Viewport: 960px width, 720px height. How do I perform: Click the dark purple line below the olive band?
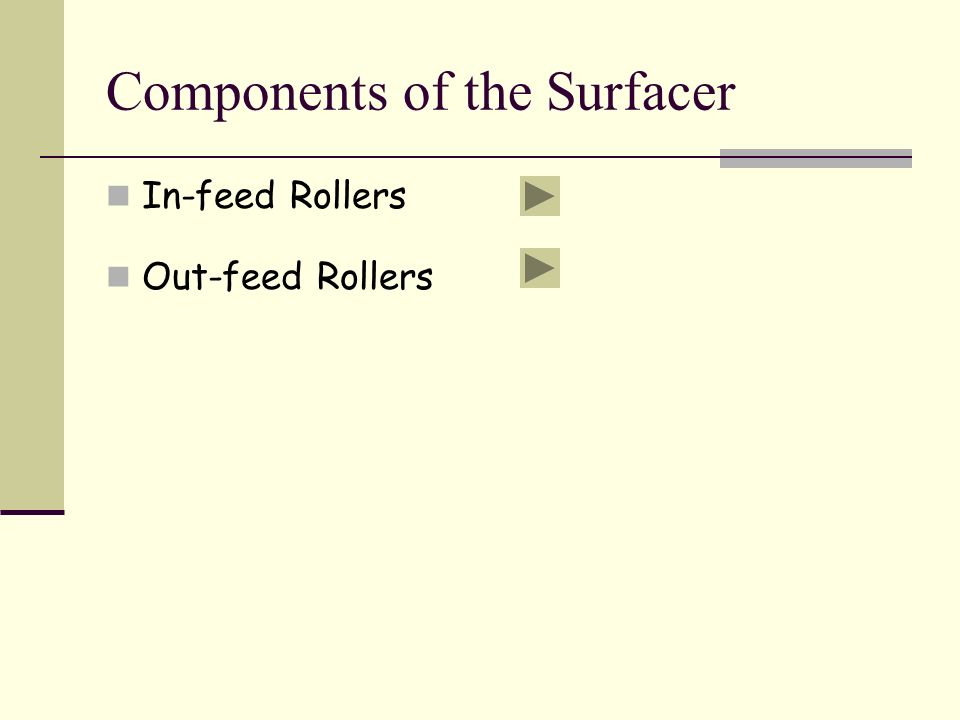32,512
